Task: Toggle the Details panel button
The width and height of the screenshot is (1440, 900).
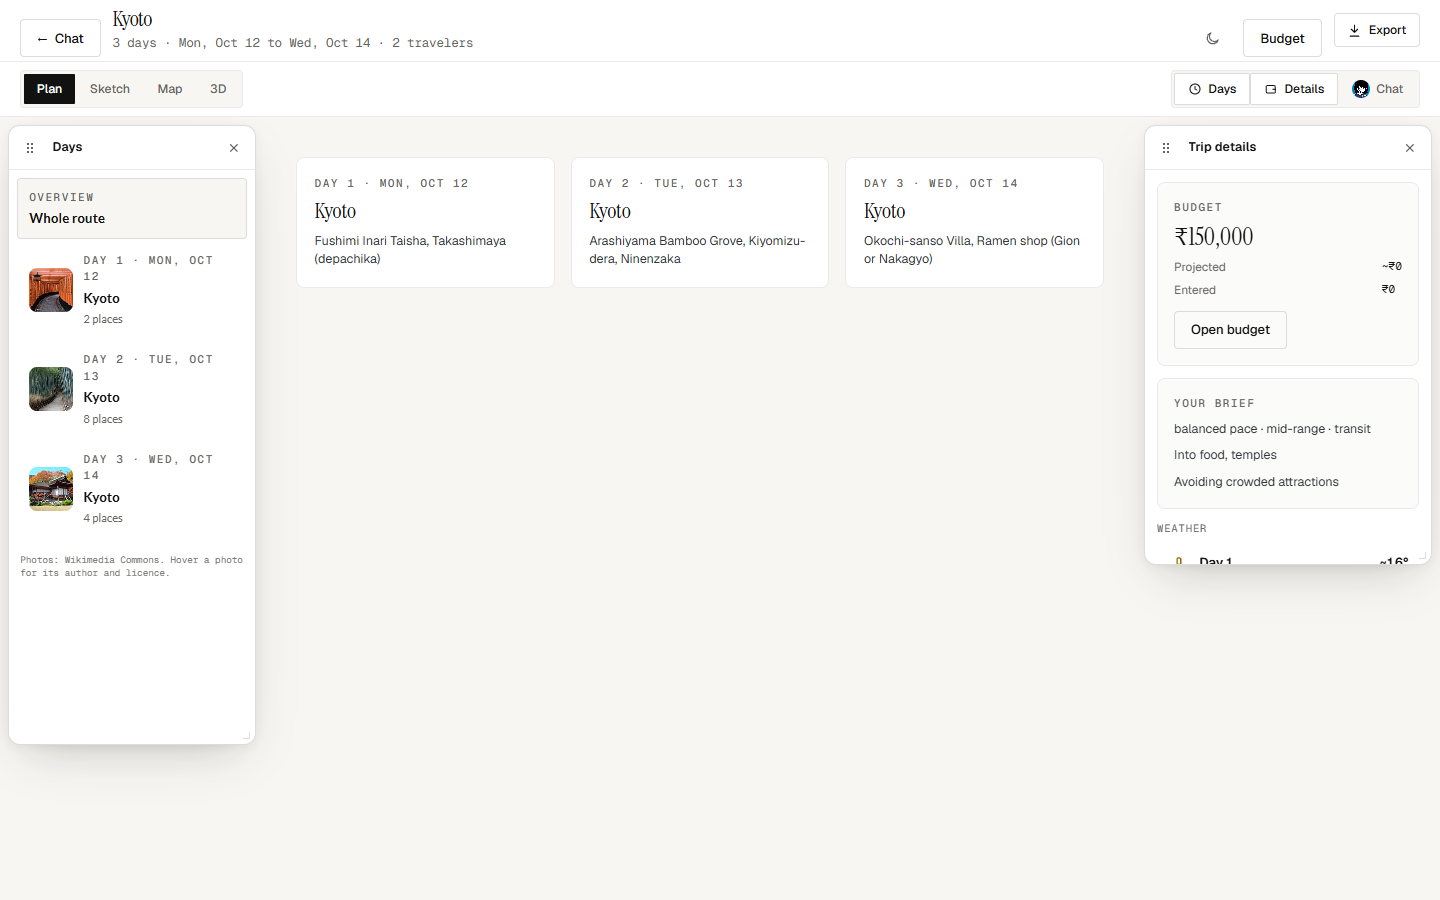Action: (1294, 89)
